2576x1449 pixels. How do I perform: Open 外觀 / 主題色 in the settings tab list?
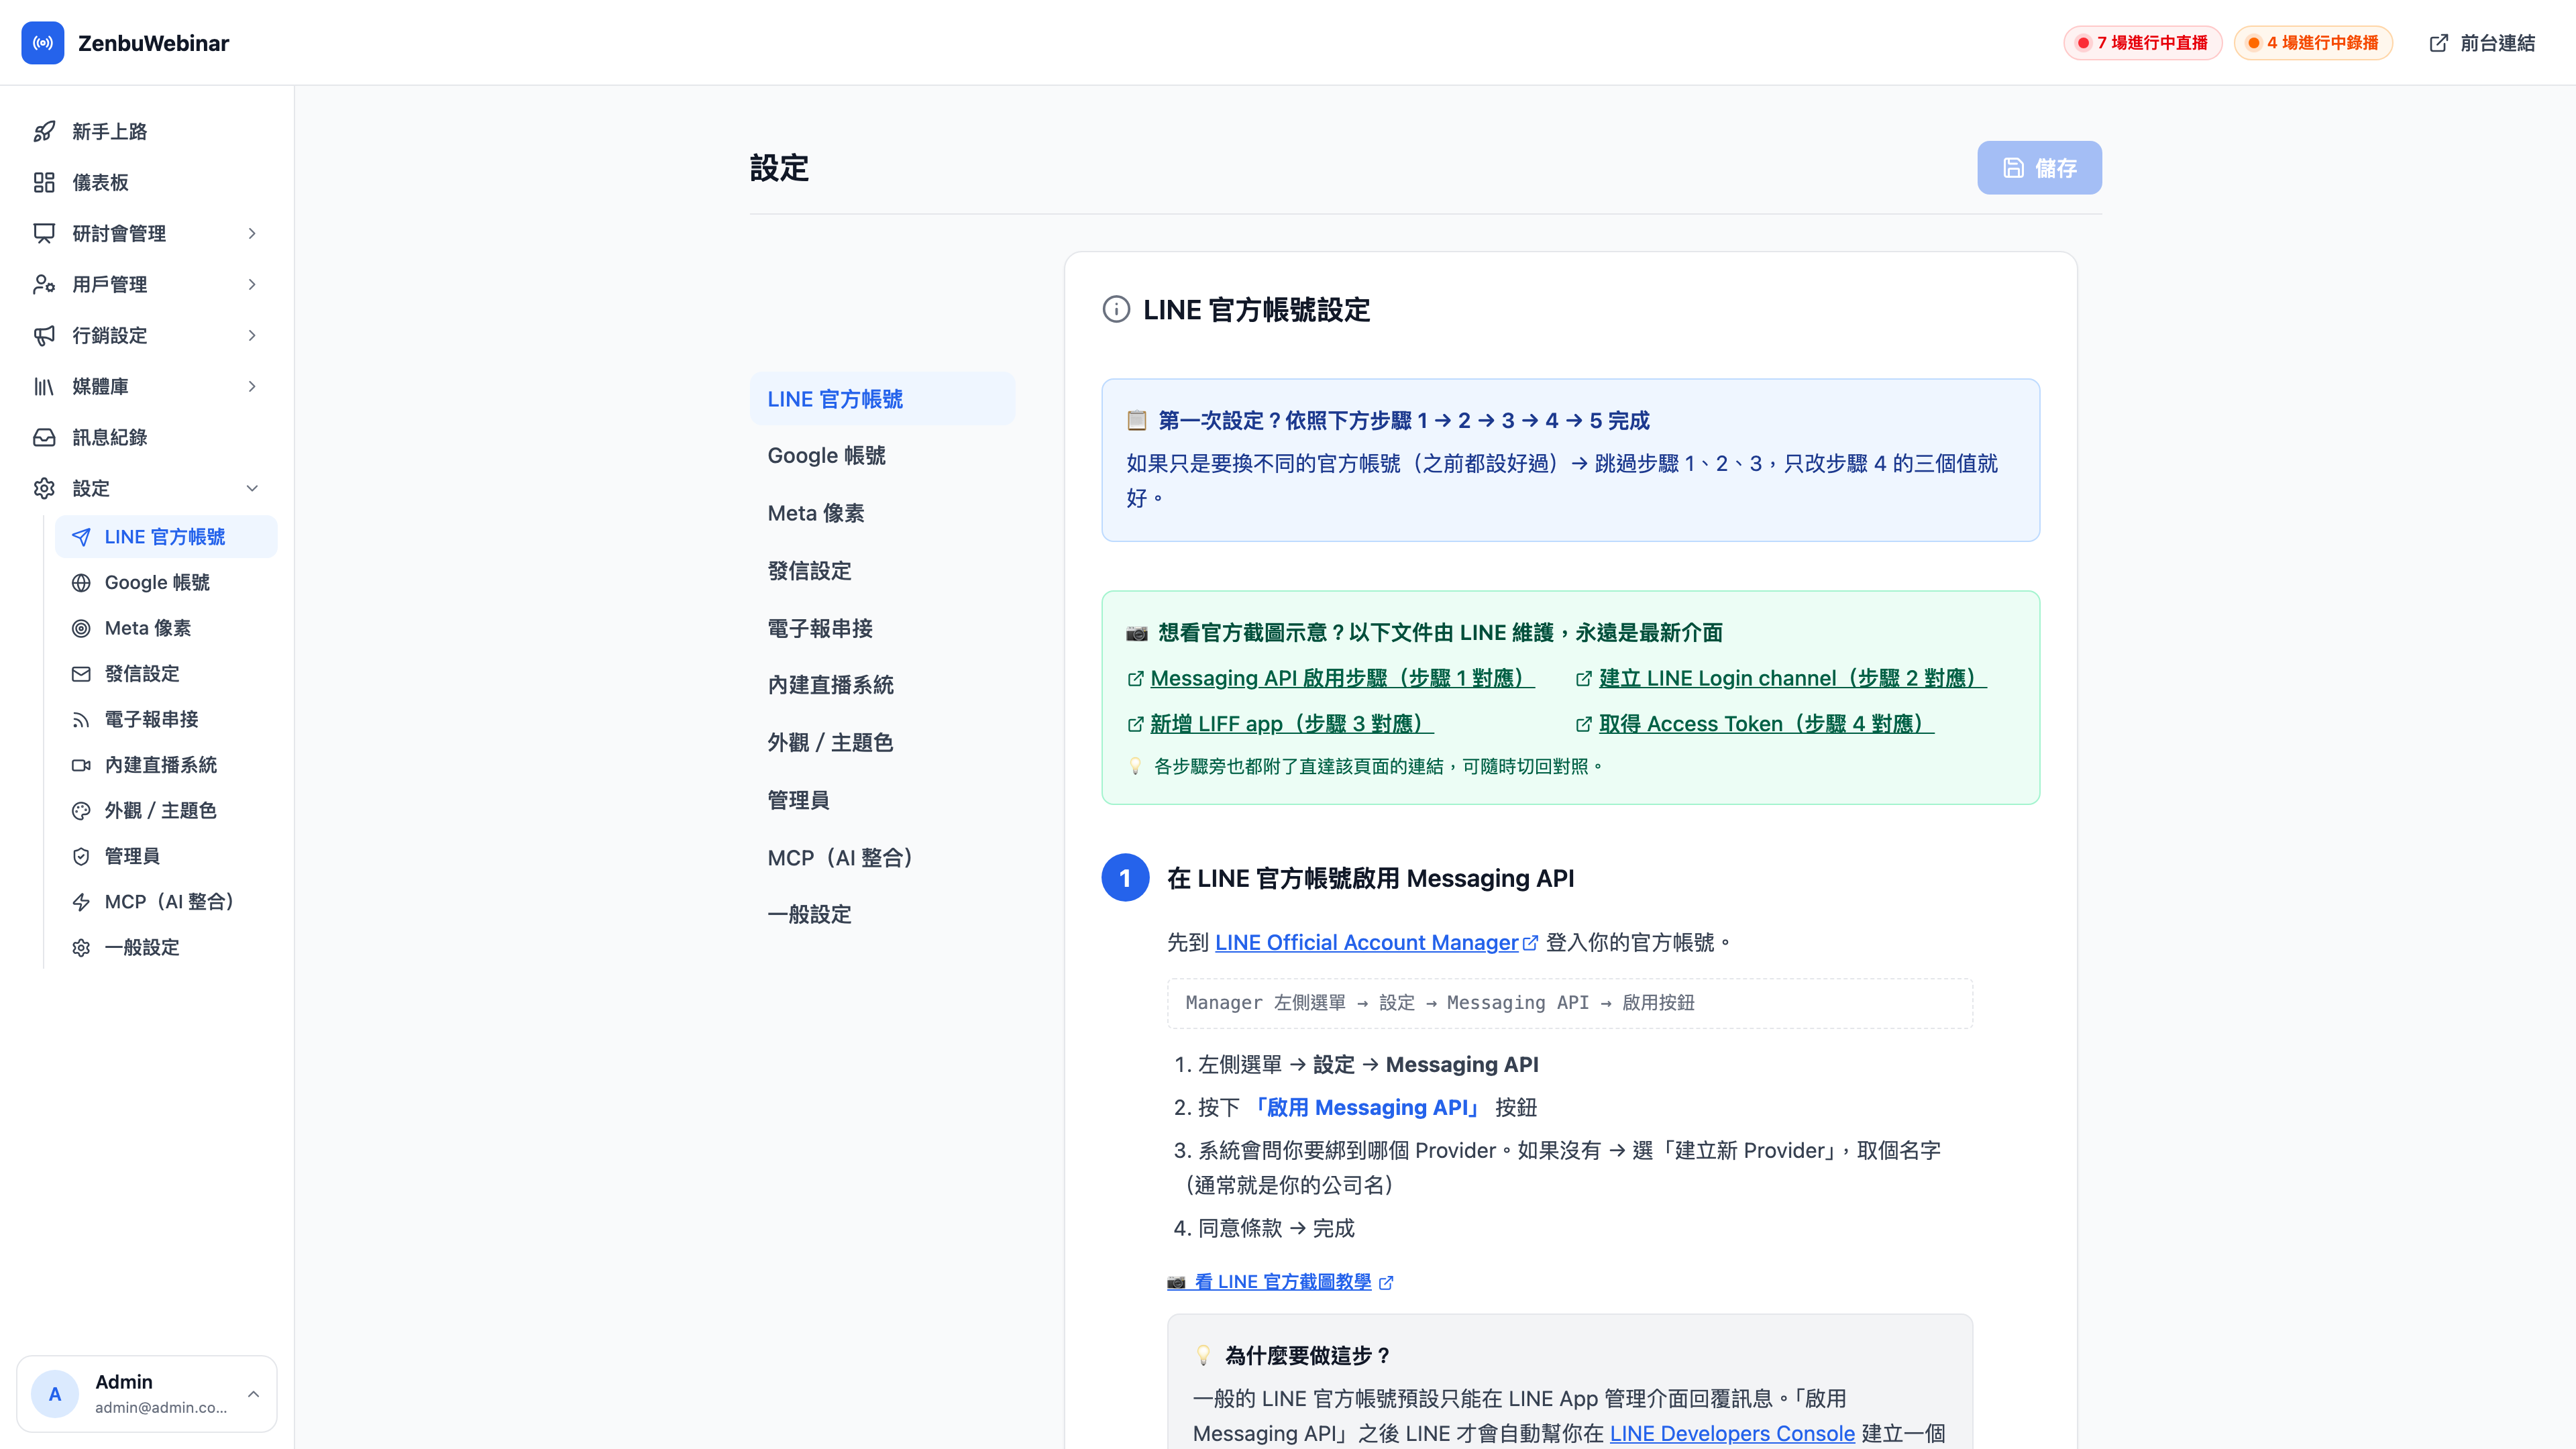coord(883,742)
